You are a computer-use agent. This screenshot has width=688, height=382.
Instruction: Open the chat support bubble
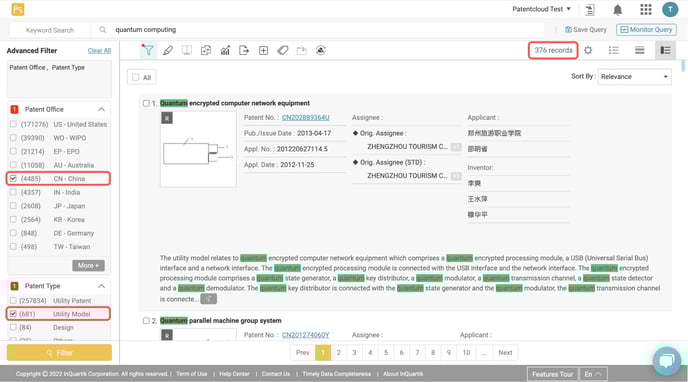click(666, 361)
